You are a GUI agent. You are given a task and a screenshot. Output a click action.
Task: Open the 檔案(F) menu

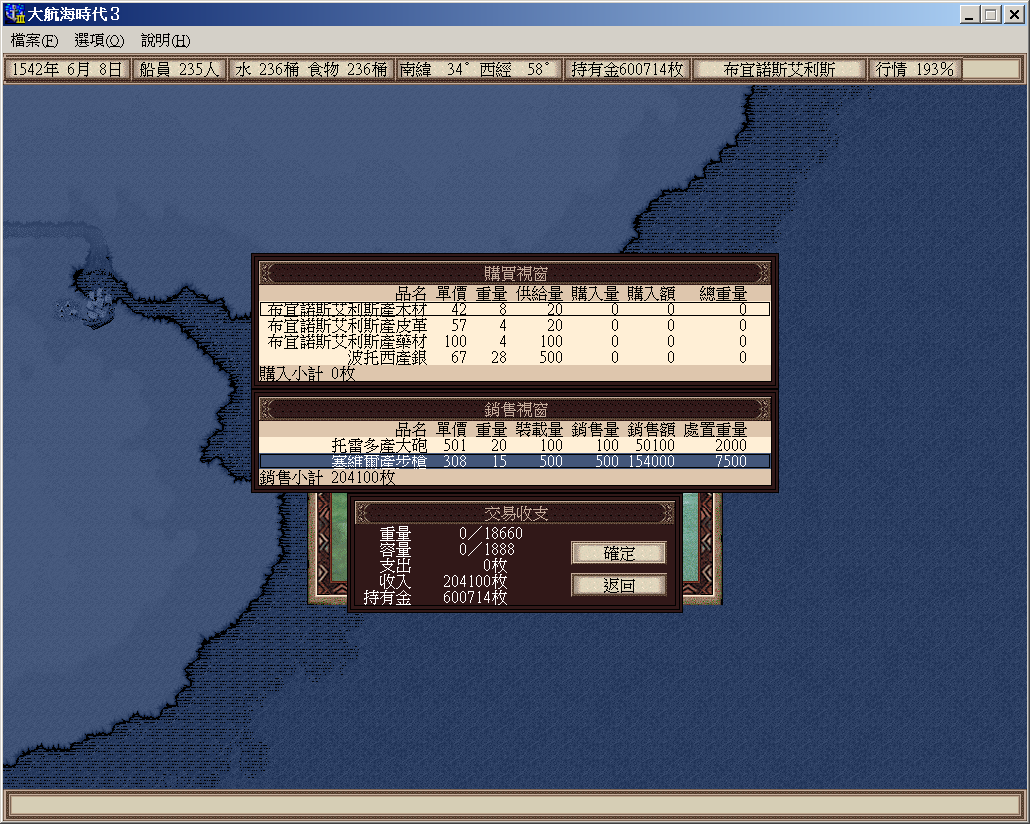pyautogui.click(x=34, y=41)
